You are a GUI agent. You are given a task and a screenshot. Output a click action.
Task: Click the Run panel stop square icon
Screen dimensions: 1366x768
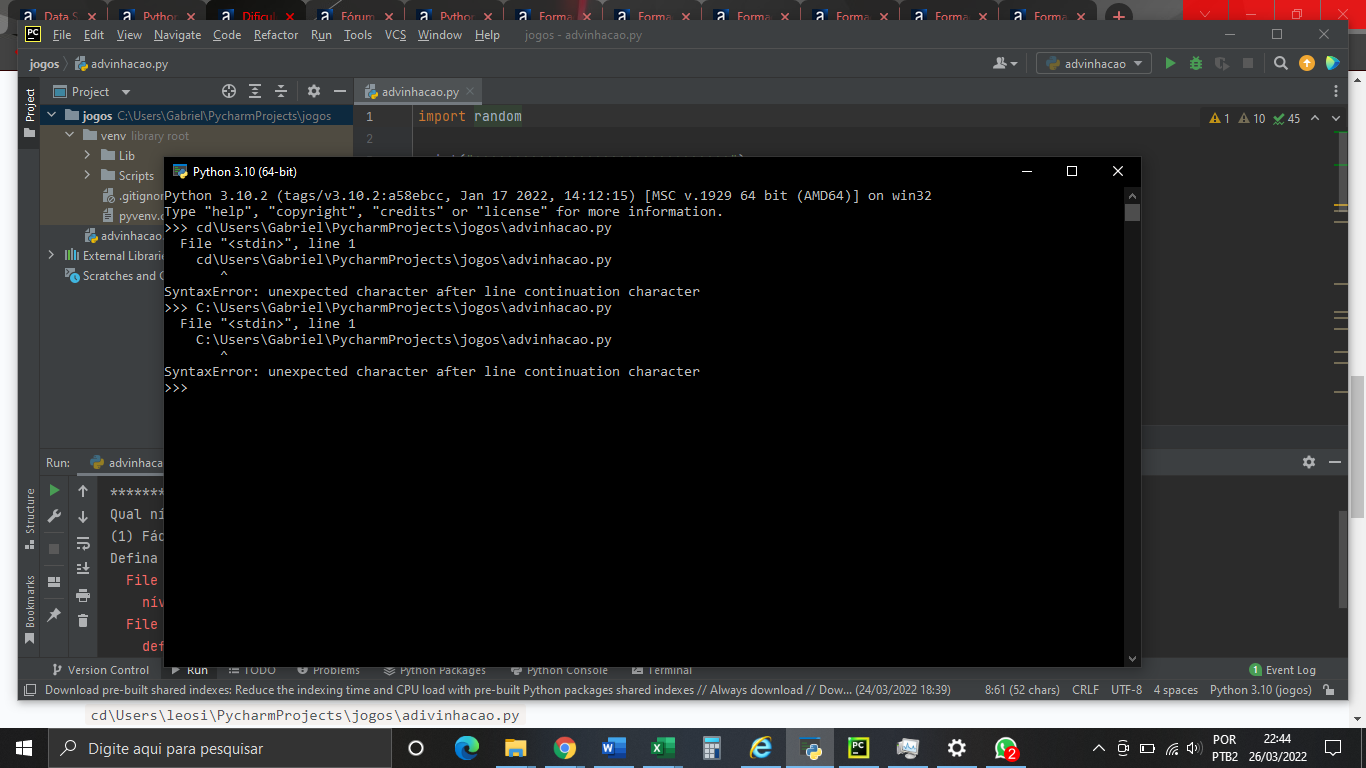coord(55,549)
